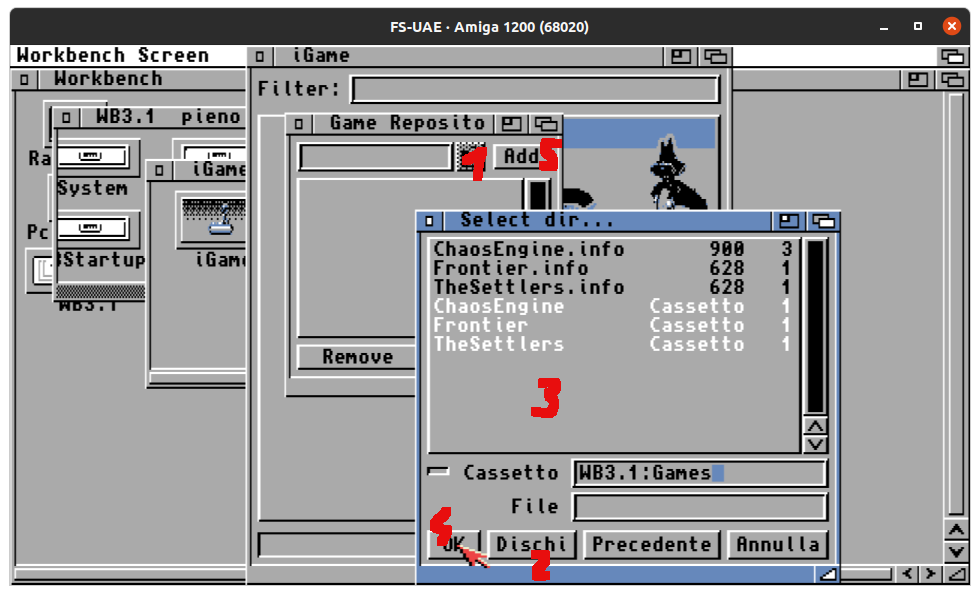The image size is (980, 595).
Task: Click Select dir list scroll down arrow
Action: (815, 445)
